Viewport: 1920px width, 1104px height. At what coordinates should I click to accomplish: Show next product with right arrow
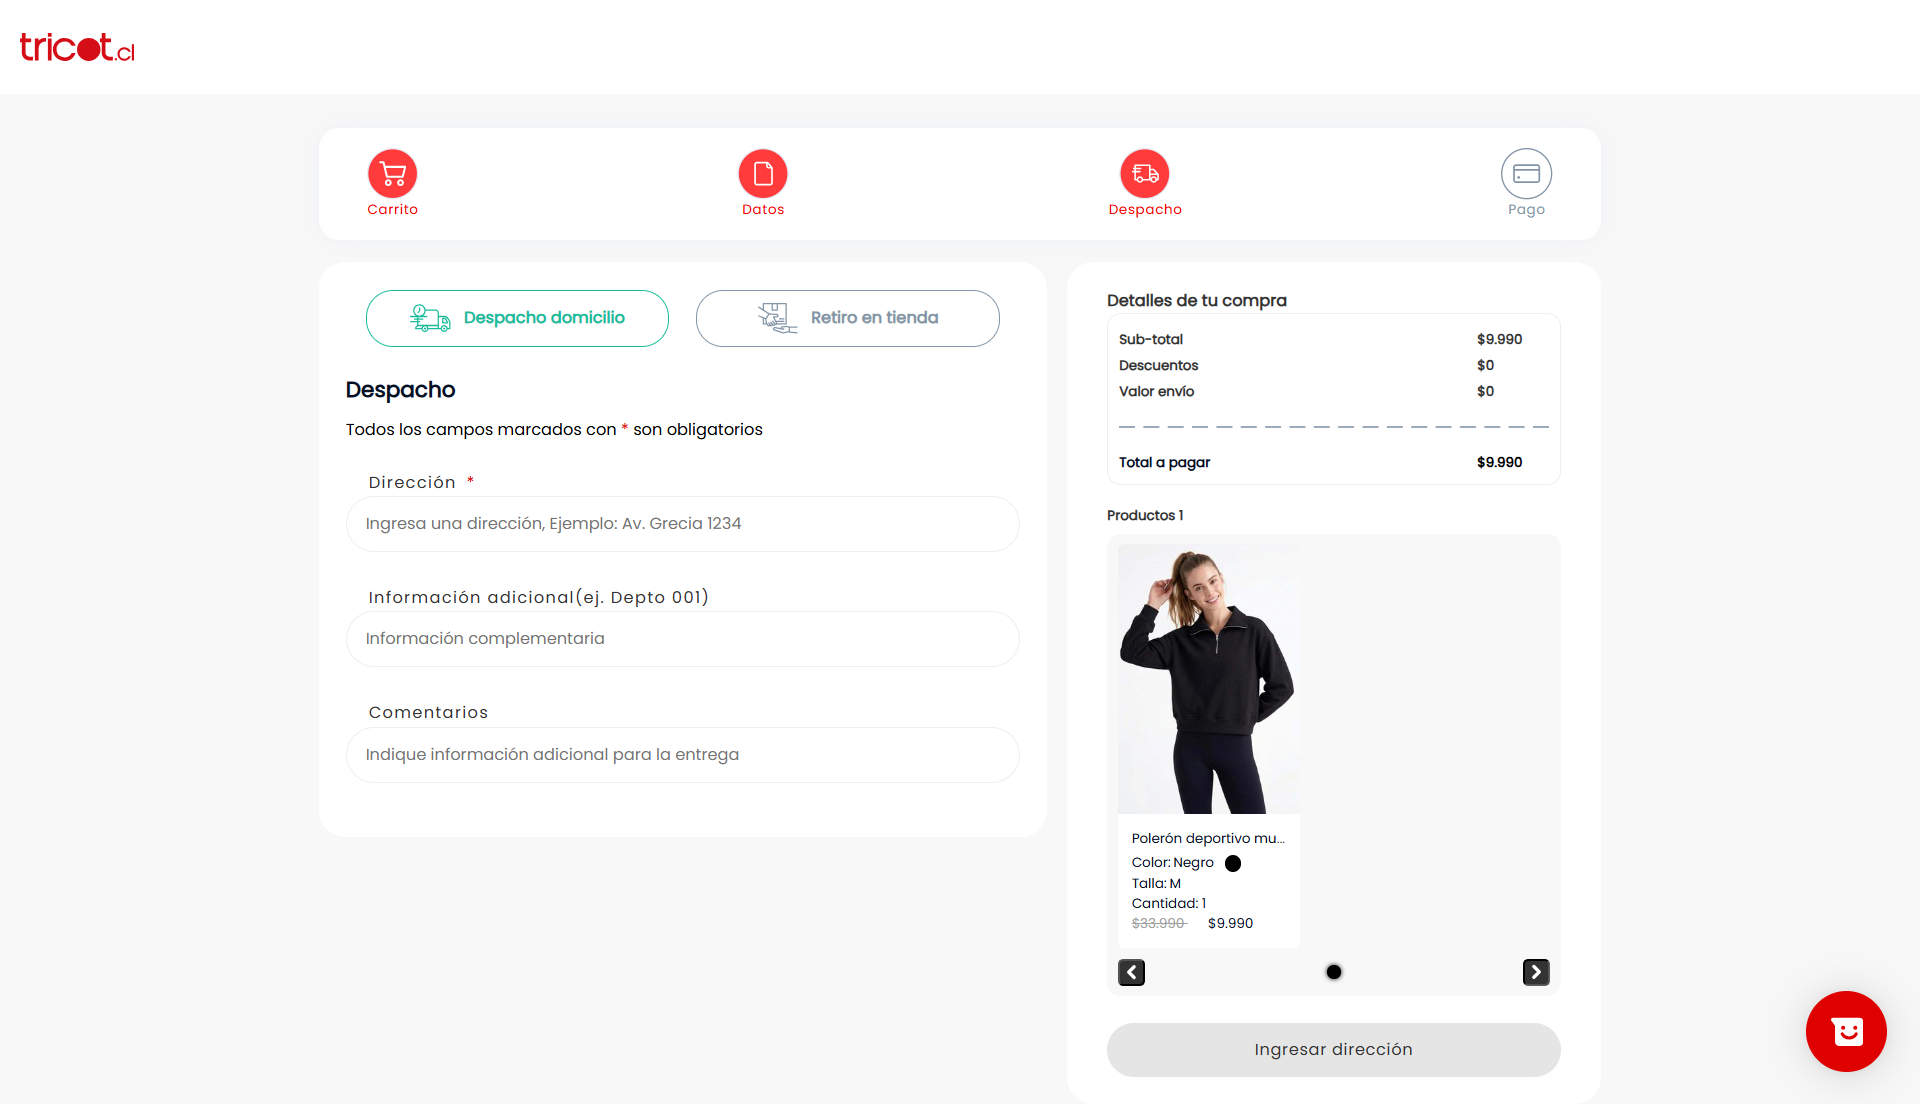[1536, 972]
